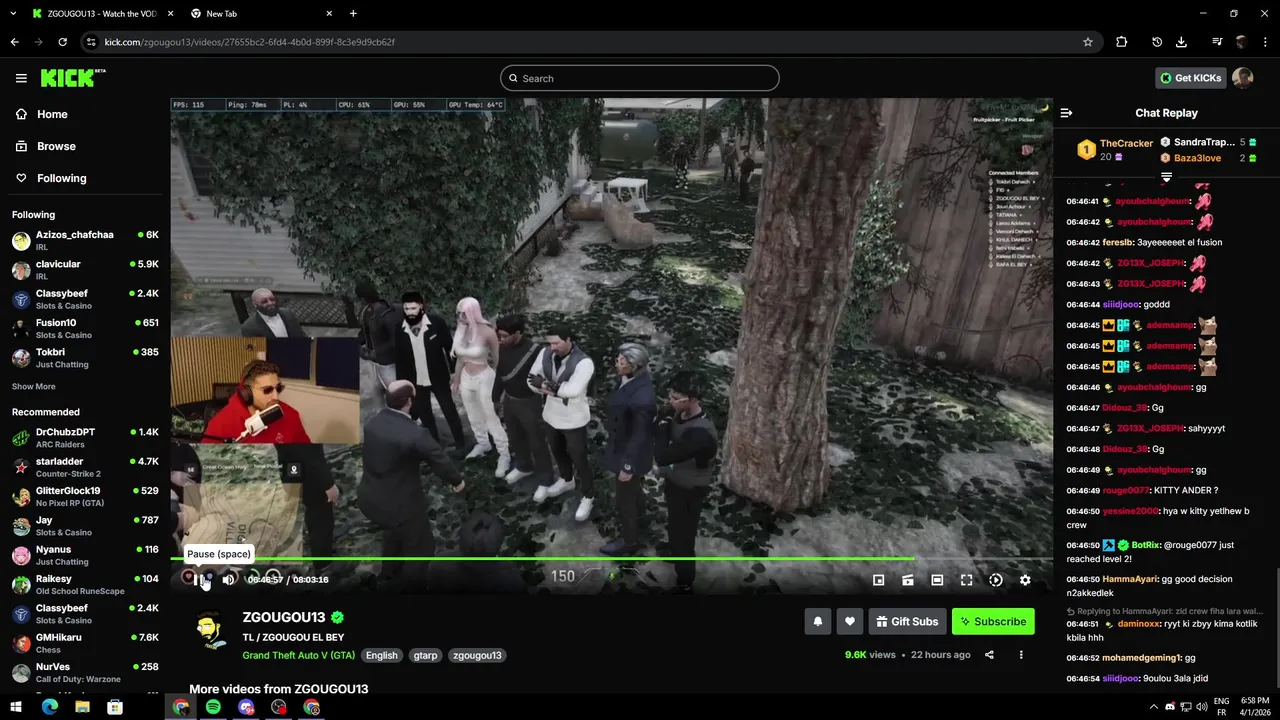Toggle the follow heart for ZGOUGOU13
Viewport: 1280px width, 720px height.
coord(850,621)
